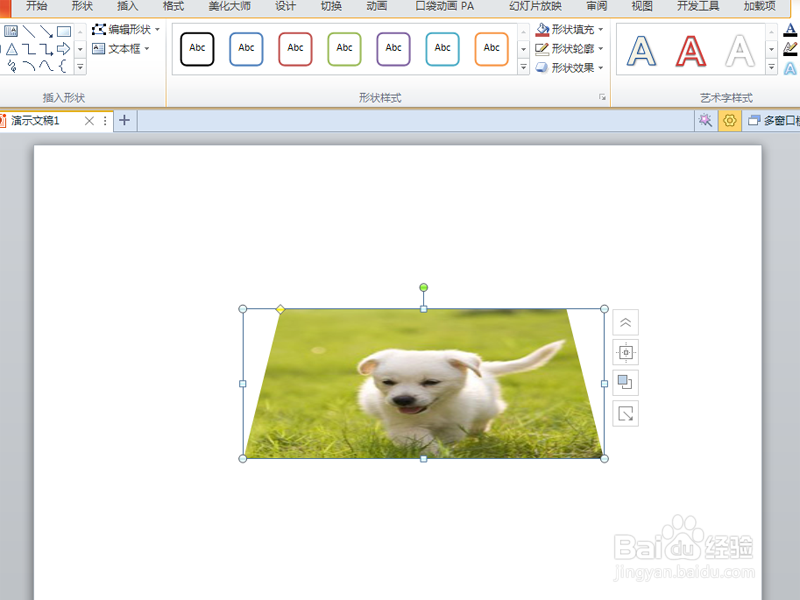The image size is (800, 600).
Task: Click the text outline pen icon
Action: [790, 49]
